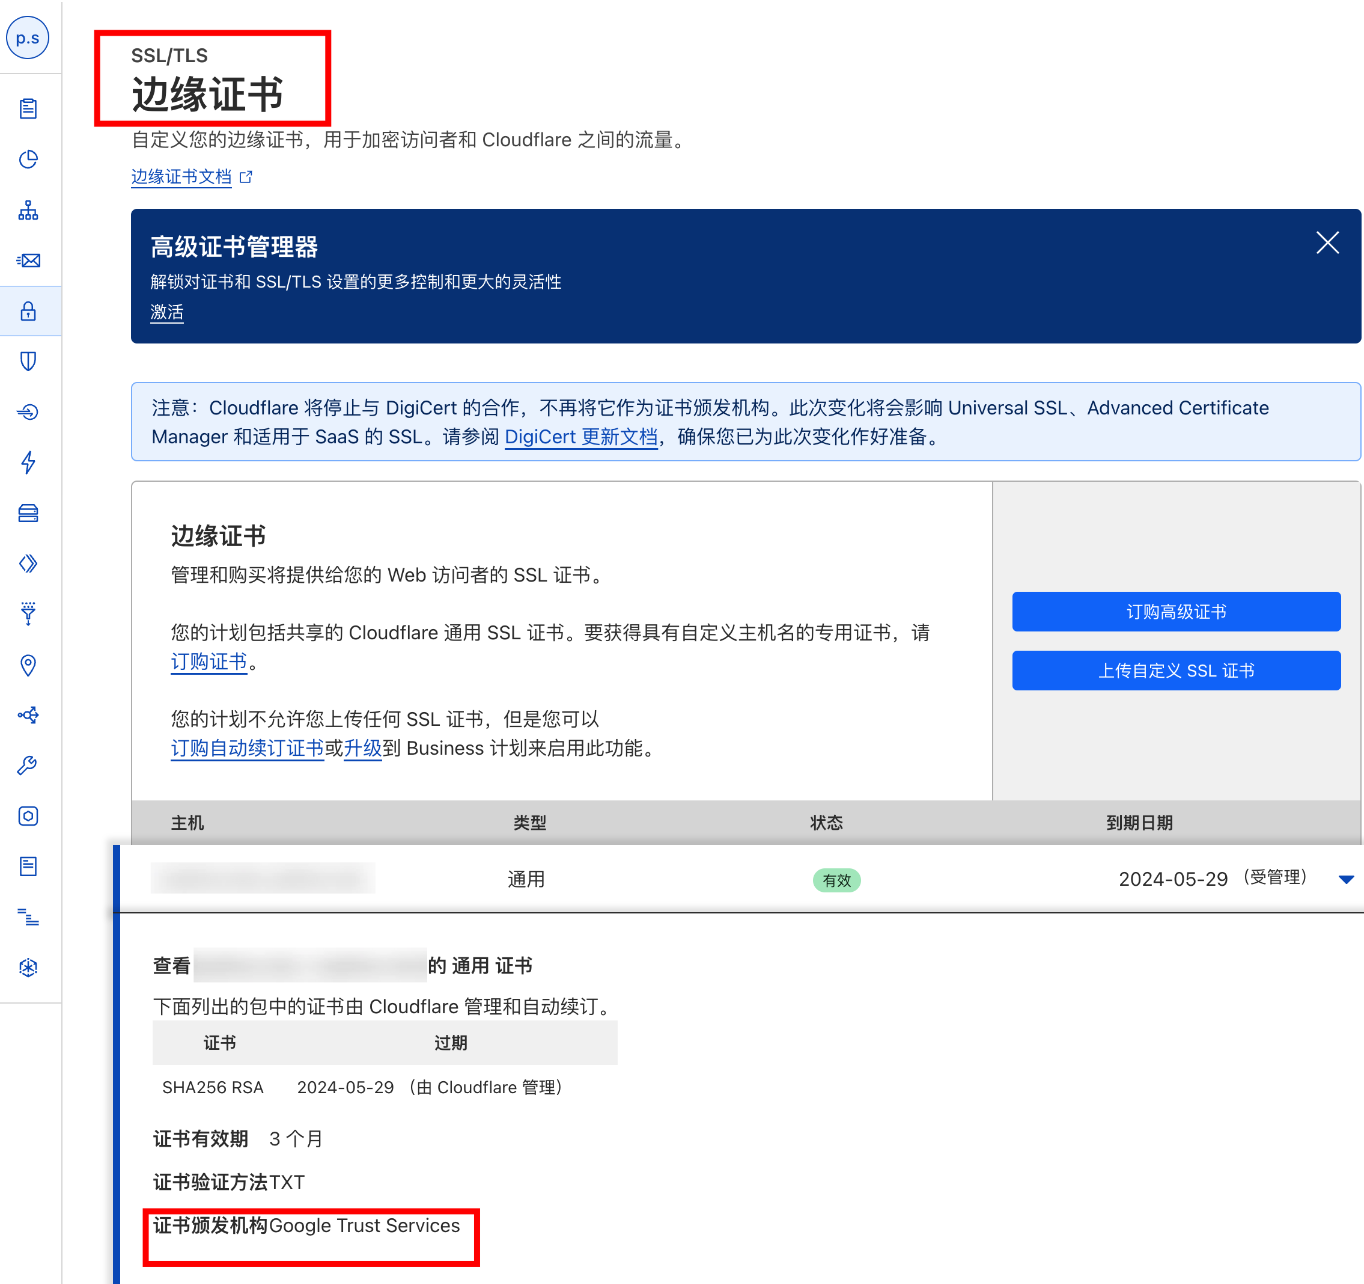This screenshot has height=1284, width=1364.
Task: Click 上传自定义 SSL 证书 button
Action: (x=1176, y=671)
